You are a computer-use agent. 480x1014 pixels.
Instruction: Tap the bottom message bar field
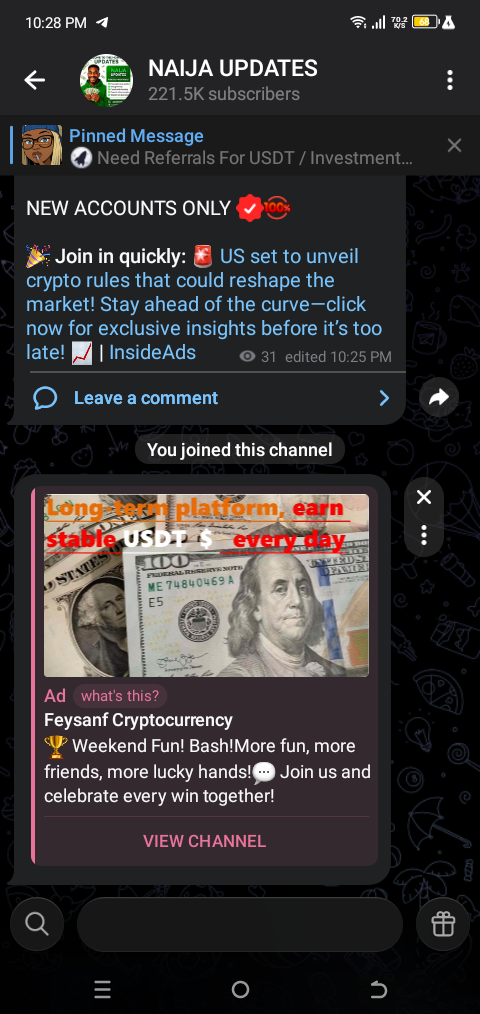[x=240, y=924]
